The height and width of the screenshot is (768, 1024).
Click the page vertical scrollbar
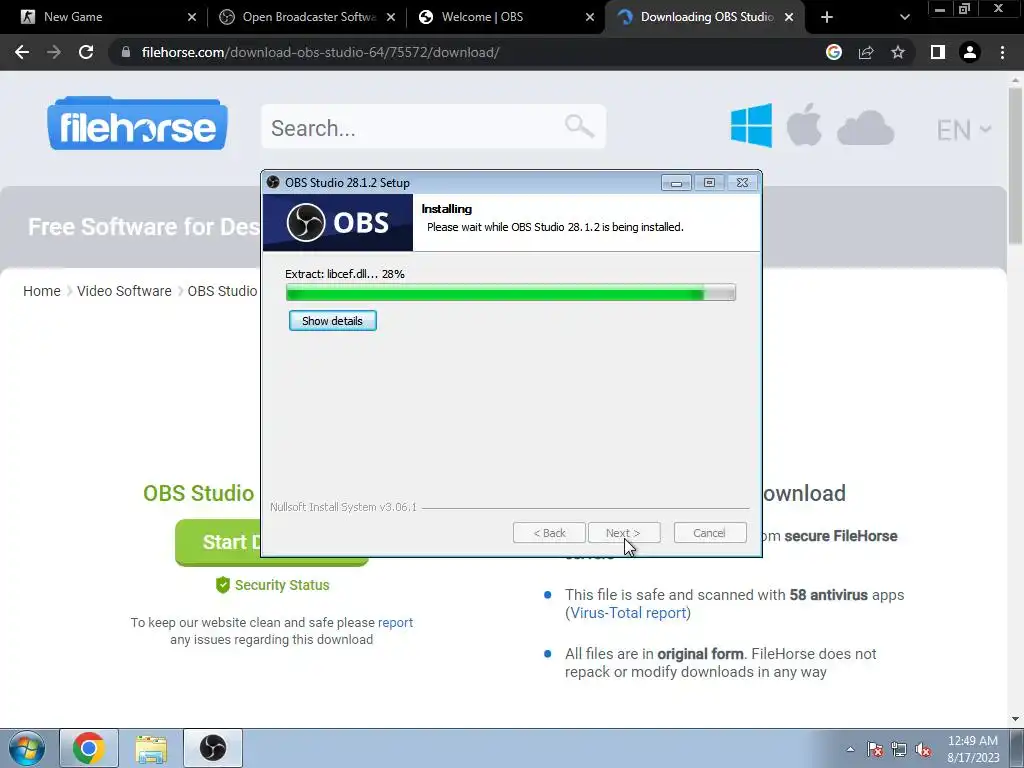(1016, 167)
